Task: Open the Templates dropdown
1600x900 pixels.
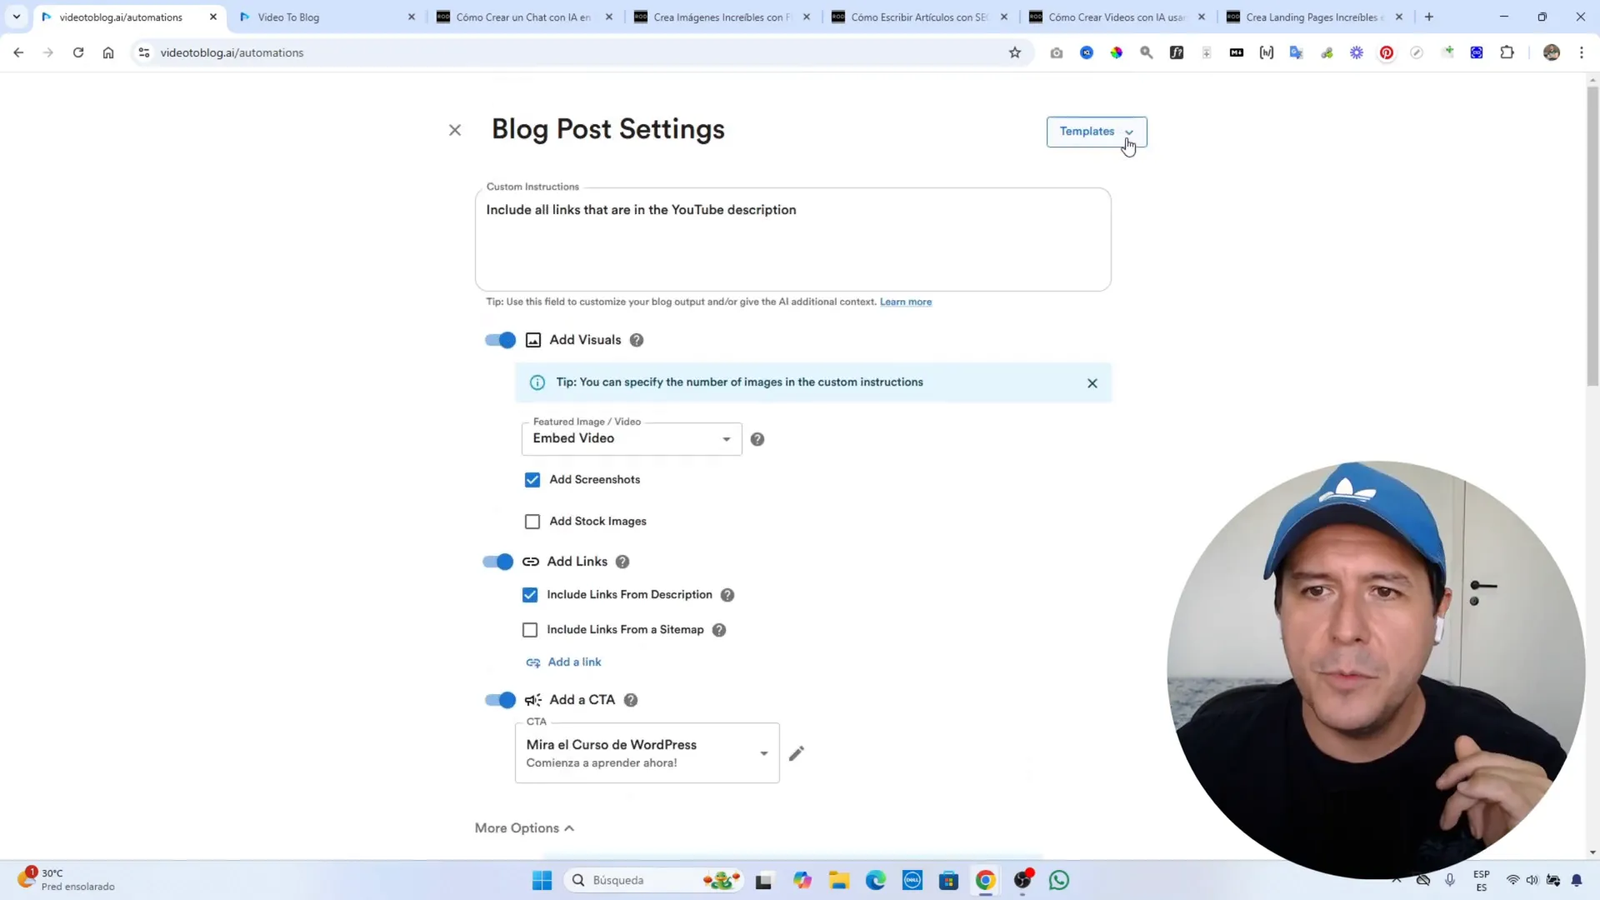Action: [1096, 131]
